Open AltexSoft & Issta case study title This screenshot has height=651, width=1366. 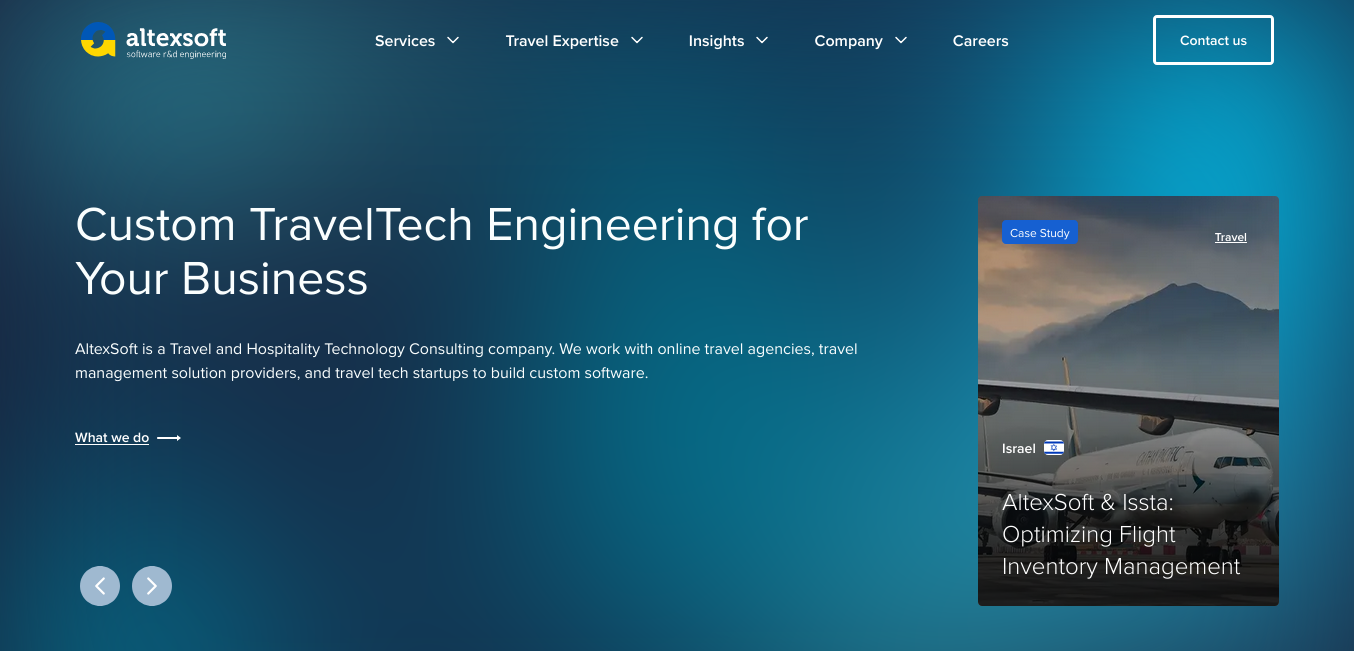coord(1121,534)
